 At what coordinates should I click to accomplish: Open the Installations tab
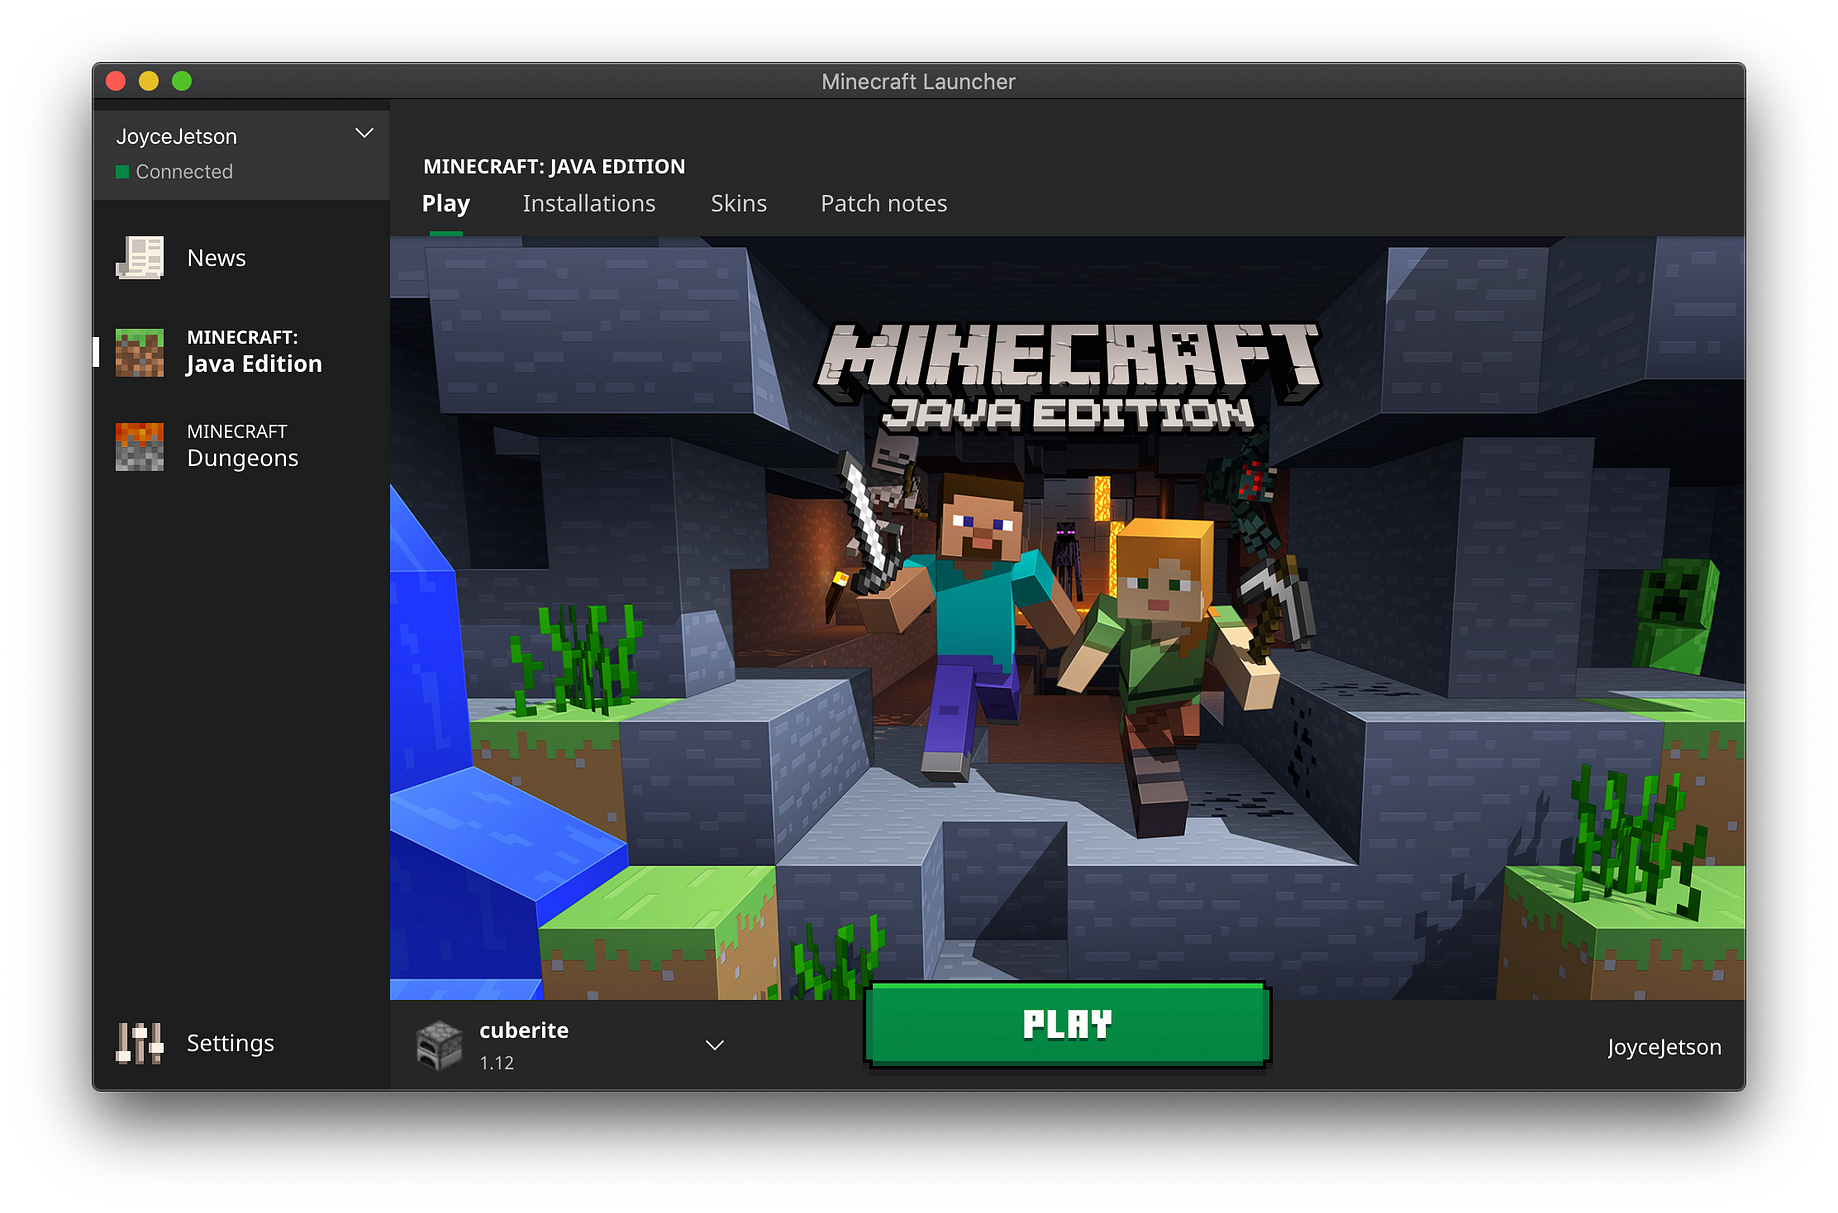tap(589, 204)
